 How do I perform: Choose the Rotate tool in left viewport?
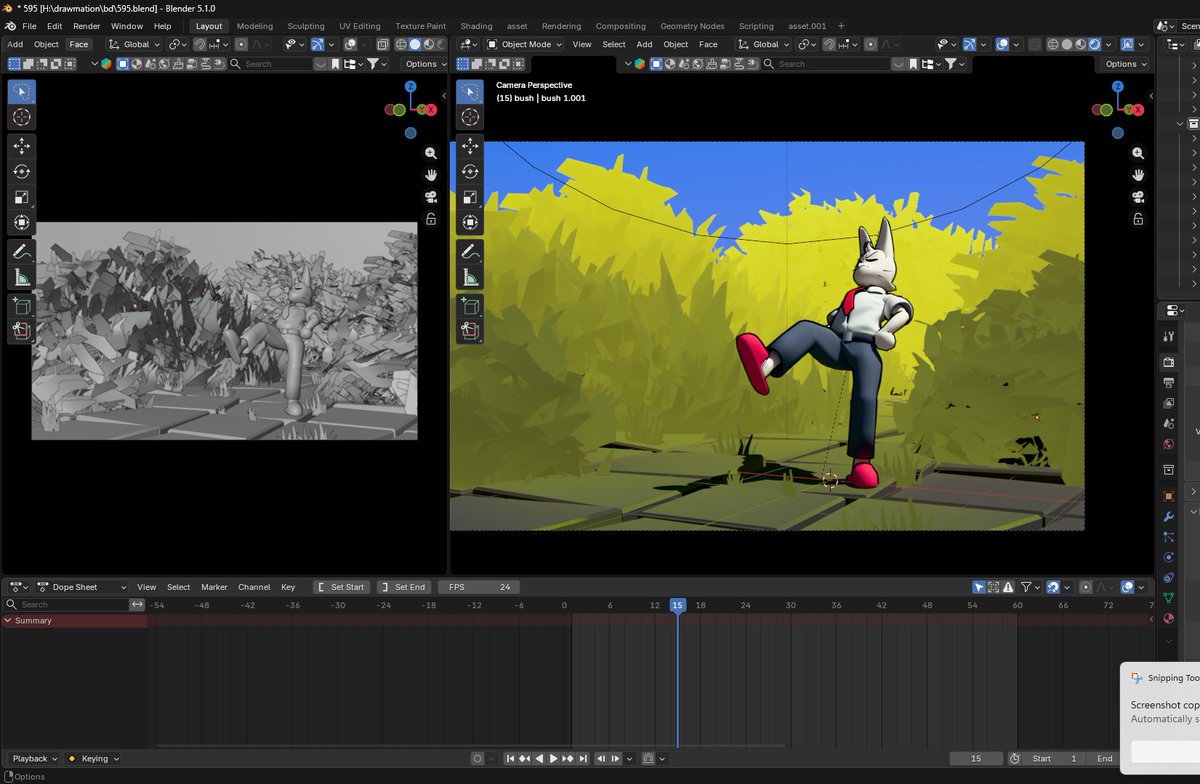(x=21, y=171)
